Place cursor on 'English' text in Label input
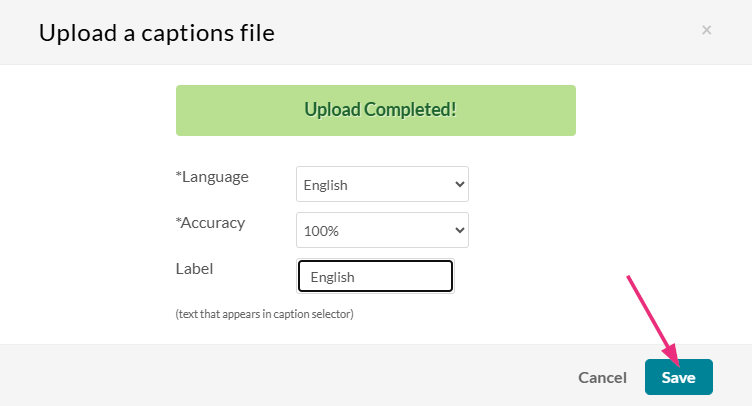The height and width of the screenshot is (406, 752). pos(333,277)
